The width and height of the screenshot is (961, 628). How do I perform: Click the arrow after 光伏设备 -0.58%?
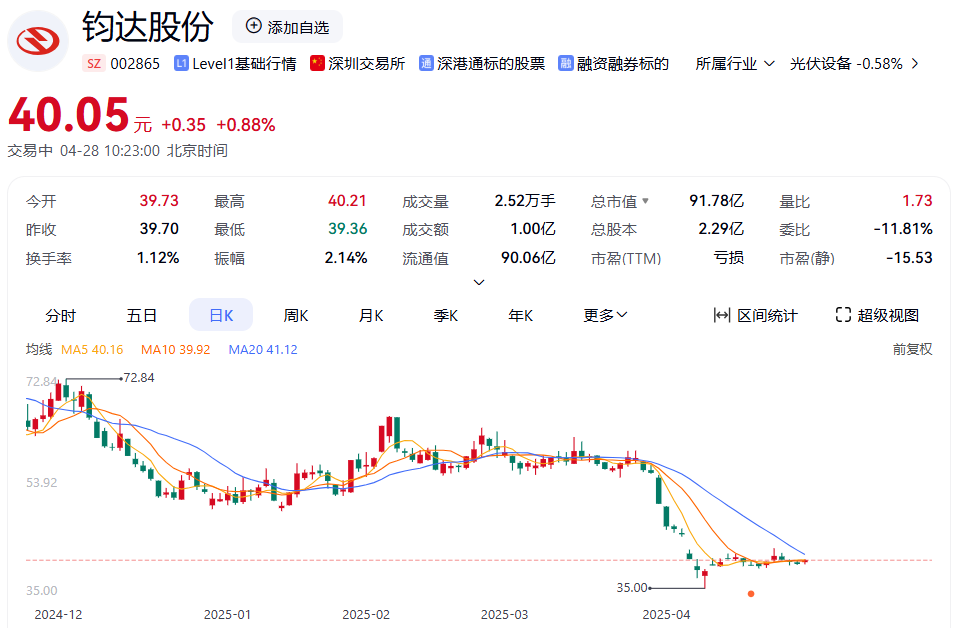pyautogui.click(x=915, y=64)
